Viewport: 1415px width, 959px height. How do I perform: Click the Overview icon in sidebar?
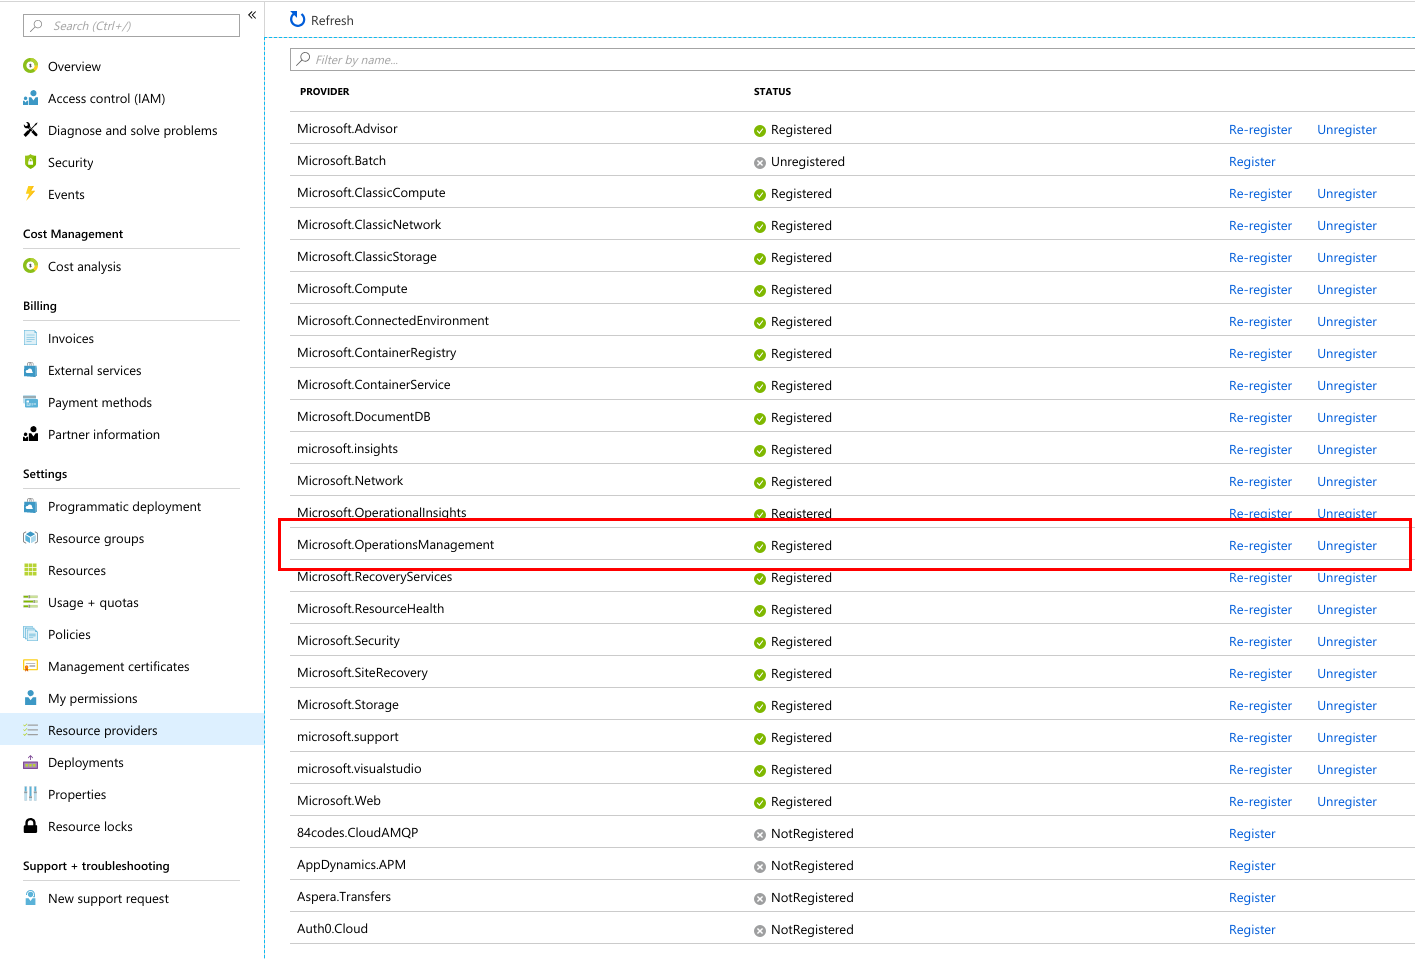[x=30, y=66]
